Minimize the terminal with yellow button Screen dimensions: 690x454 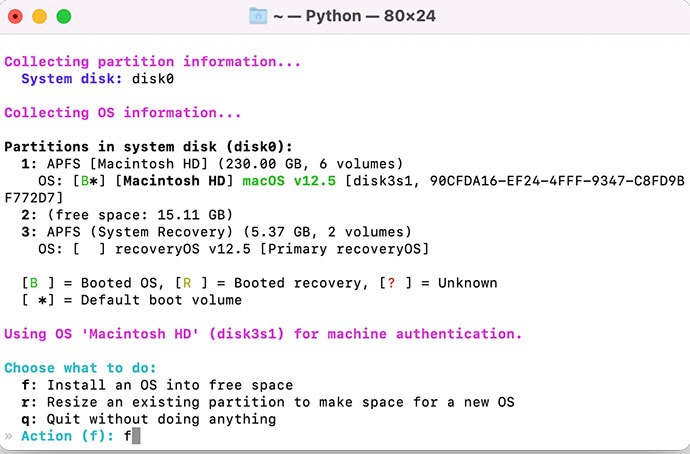tap(40, 17)
